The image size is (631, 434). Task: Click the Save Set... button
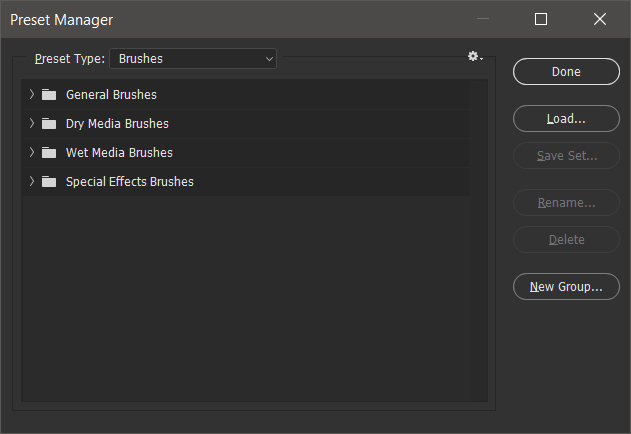pos(566,156)
